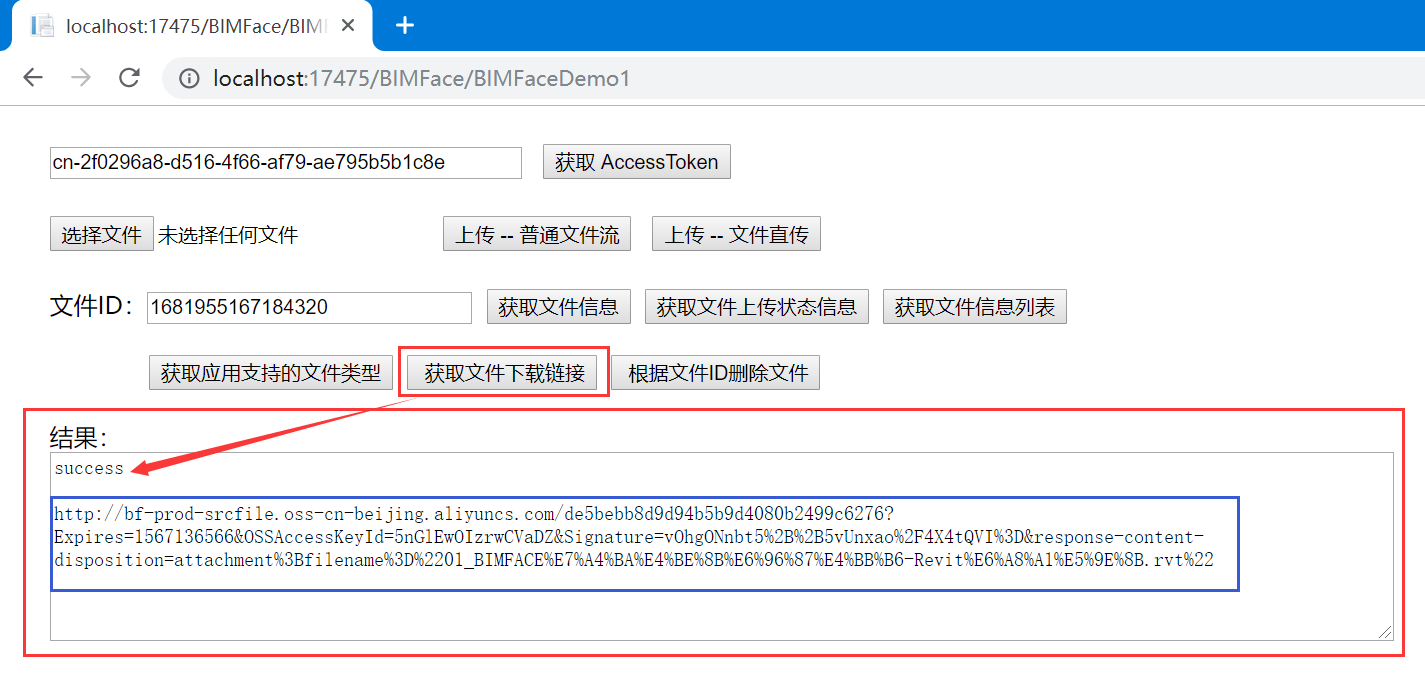Click the browser forward arrow

(81, 78)
